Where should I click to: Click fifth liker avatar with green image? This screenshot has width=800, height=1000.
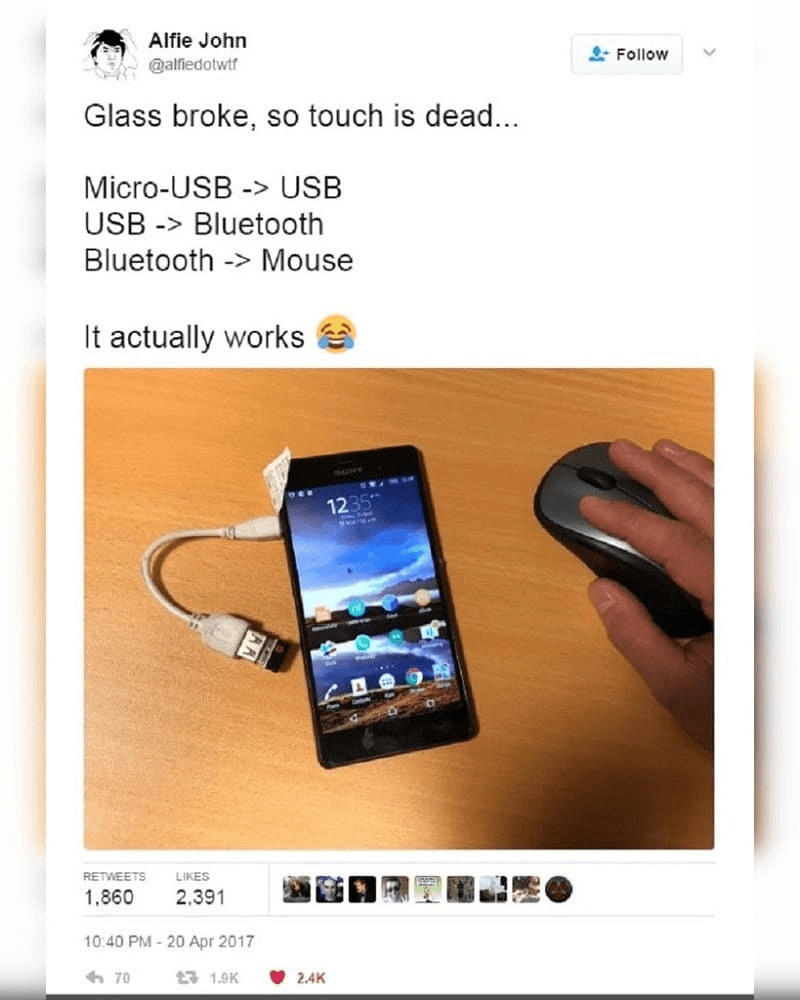[x=427, y=889]
